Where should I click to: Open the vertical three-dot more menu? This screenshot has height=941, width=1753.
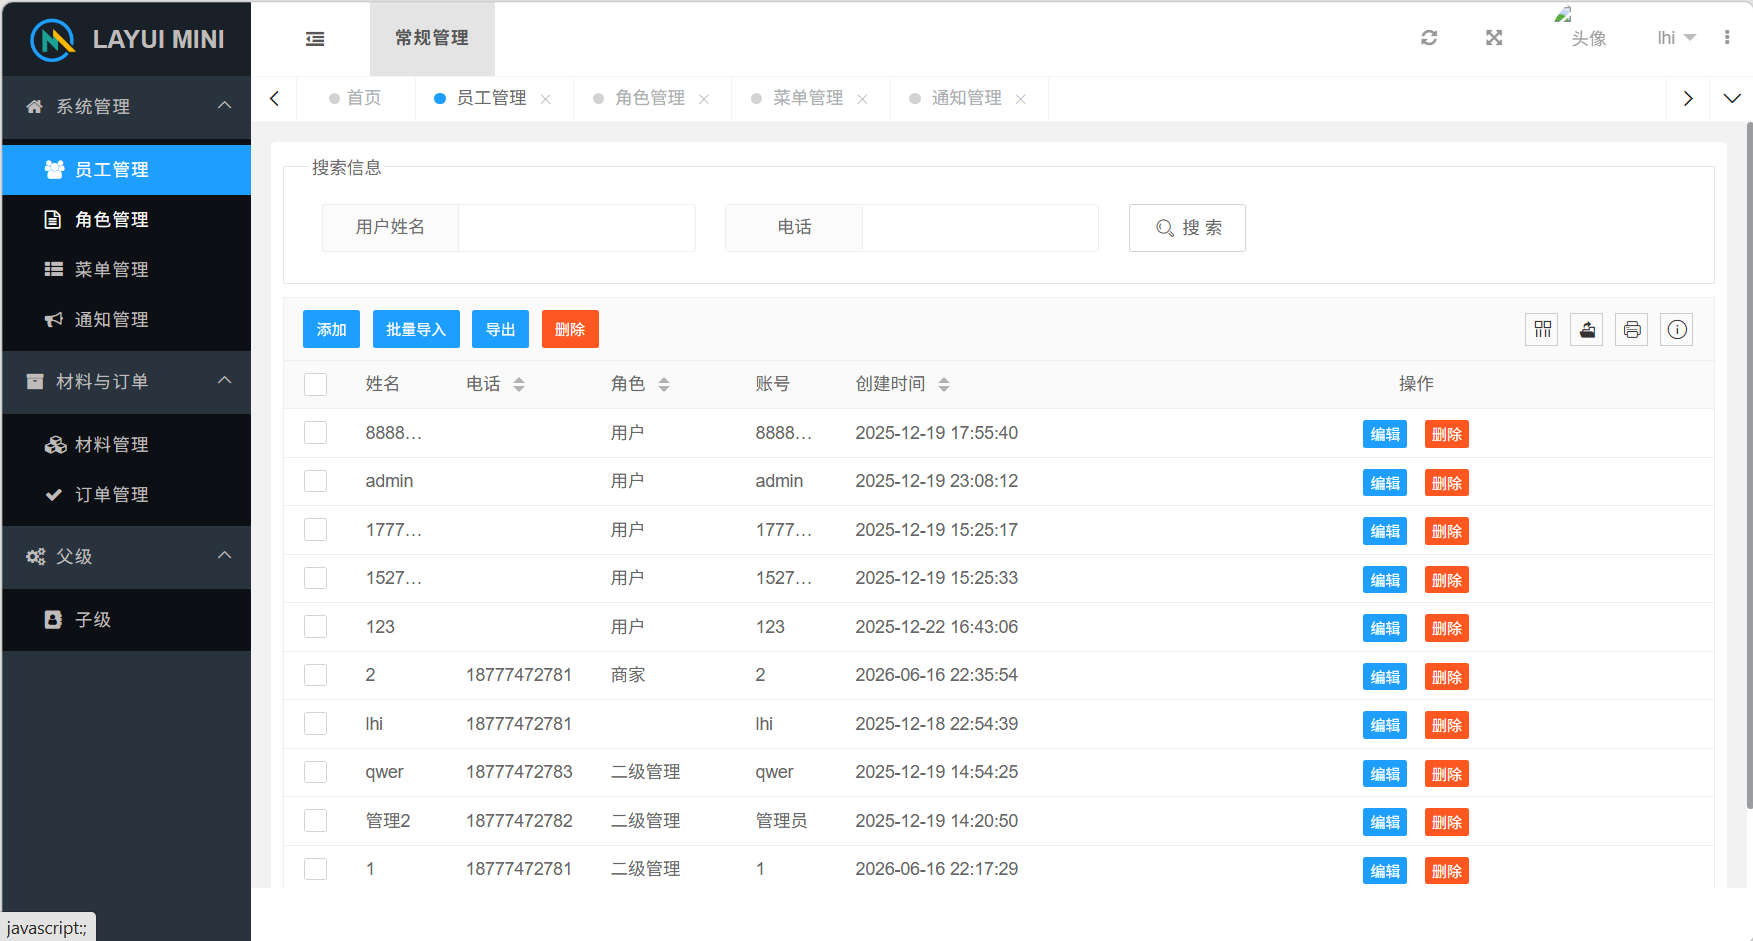point(1727,38)
